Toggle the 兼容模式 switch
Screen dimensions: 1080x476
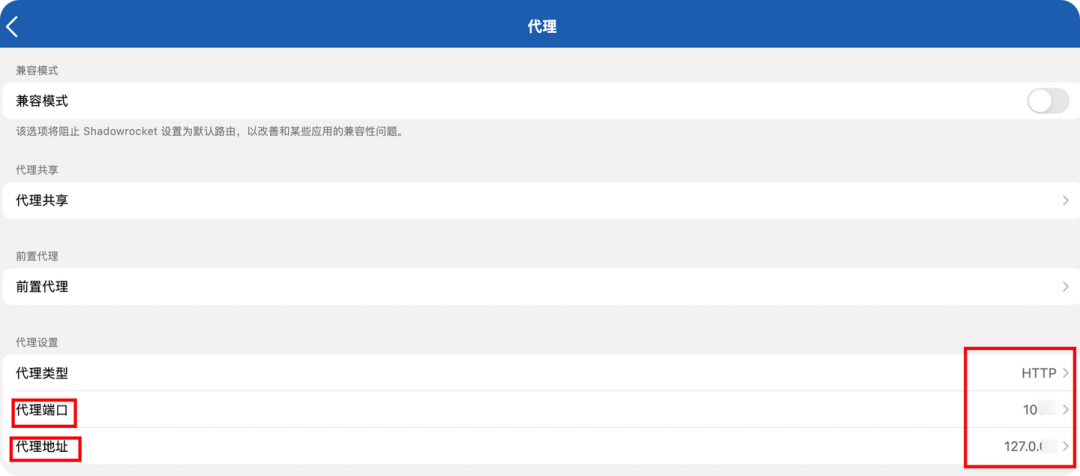tap(1048, 101)
